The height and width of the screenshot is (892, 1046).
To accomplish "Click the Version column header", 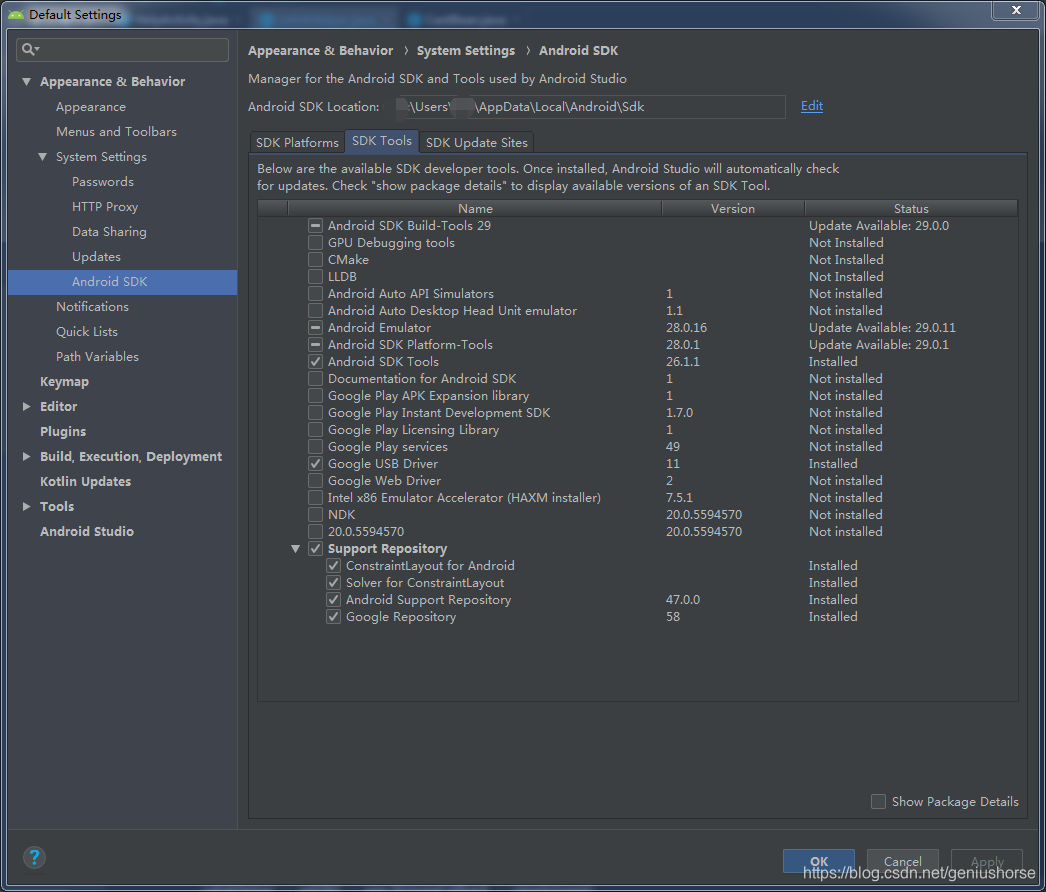I will 732,208.
